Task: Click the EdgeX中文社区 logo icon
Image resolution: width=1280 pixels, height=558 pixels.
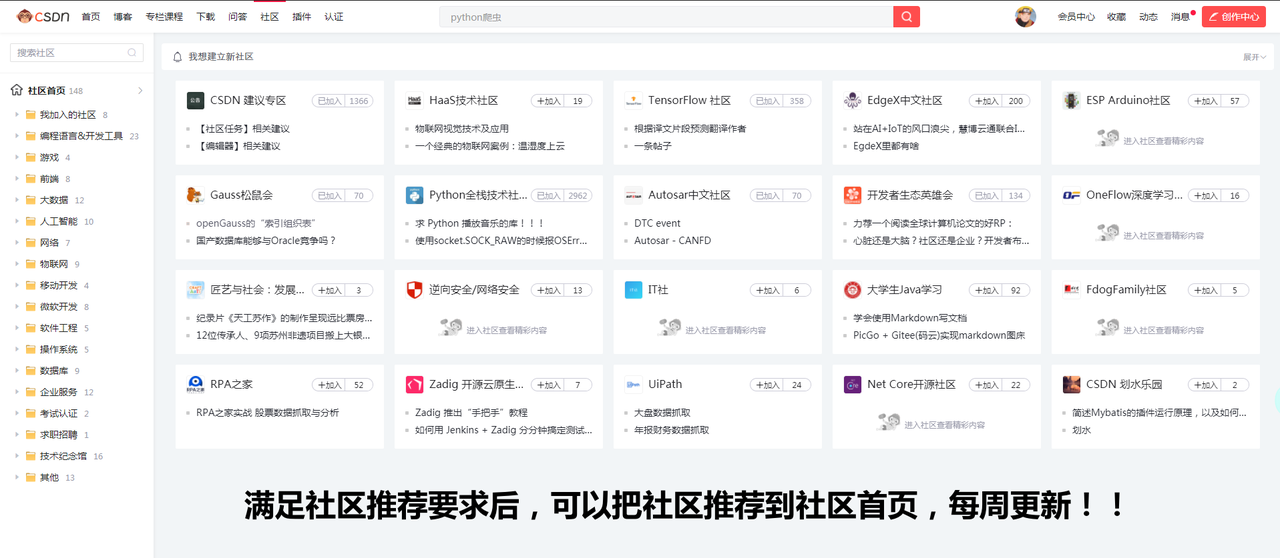Action: pyautogui.click(x=852, y=100)
